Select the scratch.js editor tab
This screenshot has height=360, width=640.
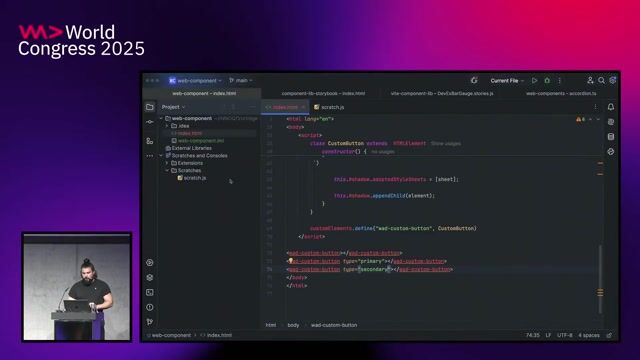pyautogui.click(x=329, y=107)
